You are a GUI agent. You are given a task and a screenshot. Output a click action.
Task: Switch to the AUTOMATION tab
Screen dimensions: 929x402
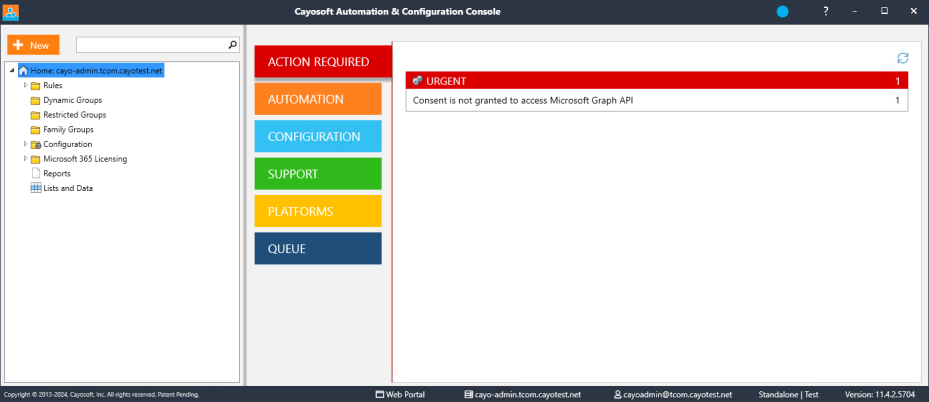click(318, 99)
